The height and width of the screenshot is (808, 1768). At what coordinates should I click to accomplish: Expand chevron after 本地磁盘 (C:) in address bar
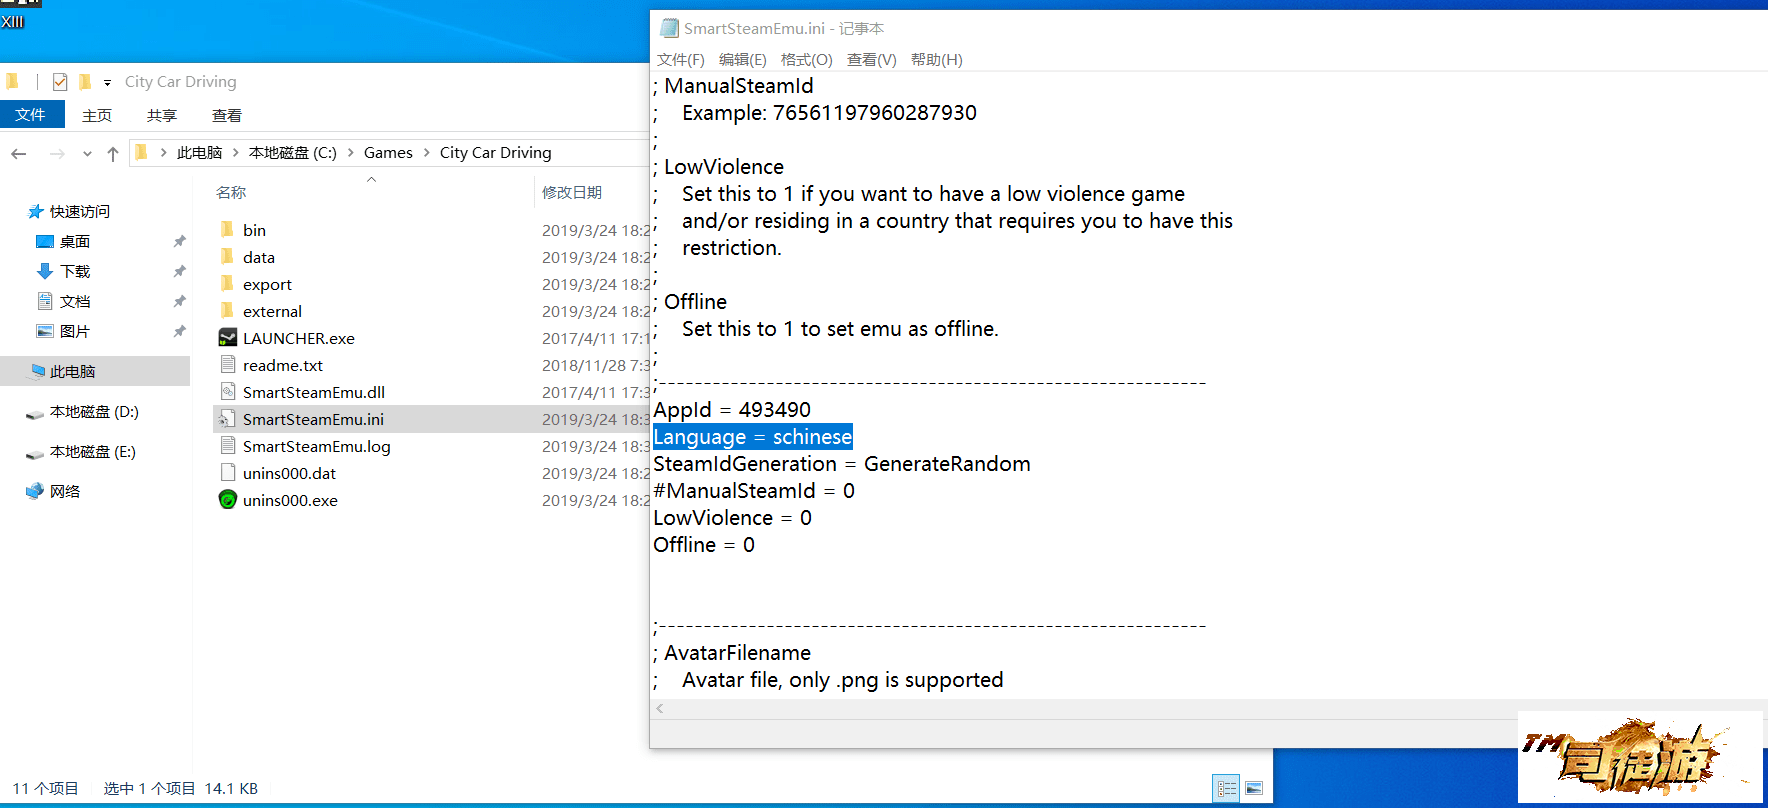pyautogui.click(x=351, y=153)
